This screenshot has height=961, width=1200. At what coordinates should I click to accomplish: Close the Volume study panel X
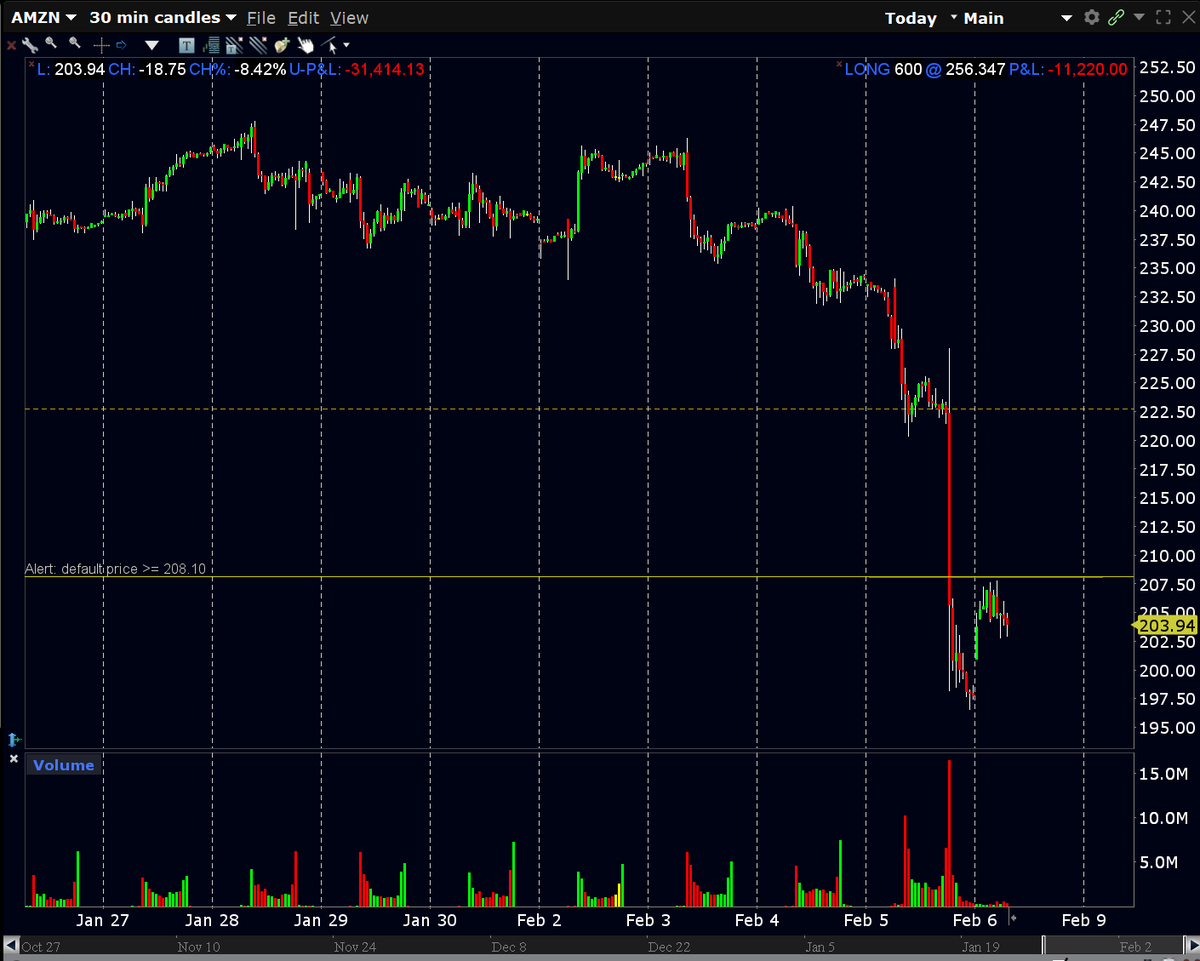14,759
